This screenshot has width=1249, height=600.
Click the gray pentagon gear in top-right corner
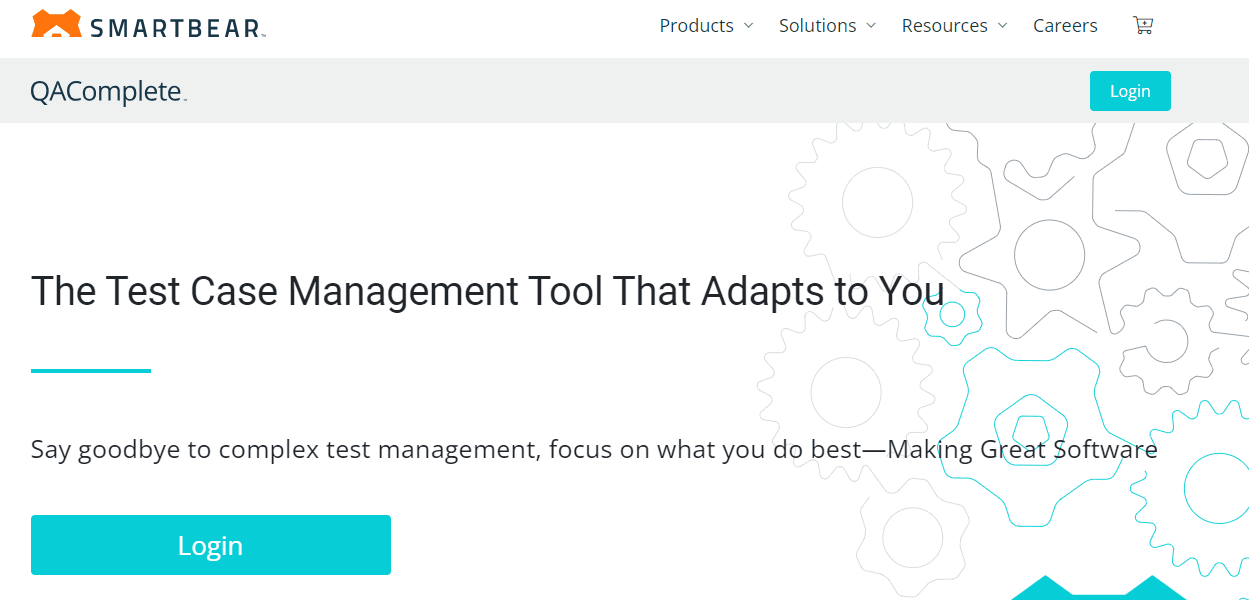(1205, 158)
